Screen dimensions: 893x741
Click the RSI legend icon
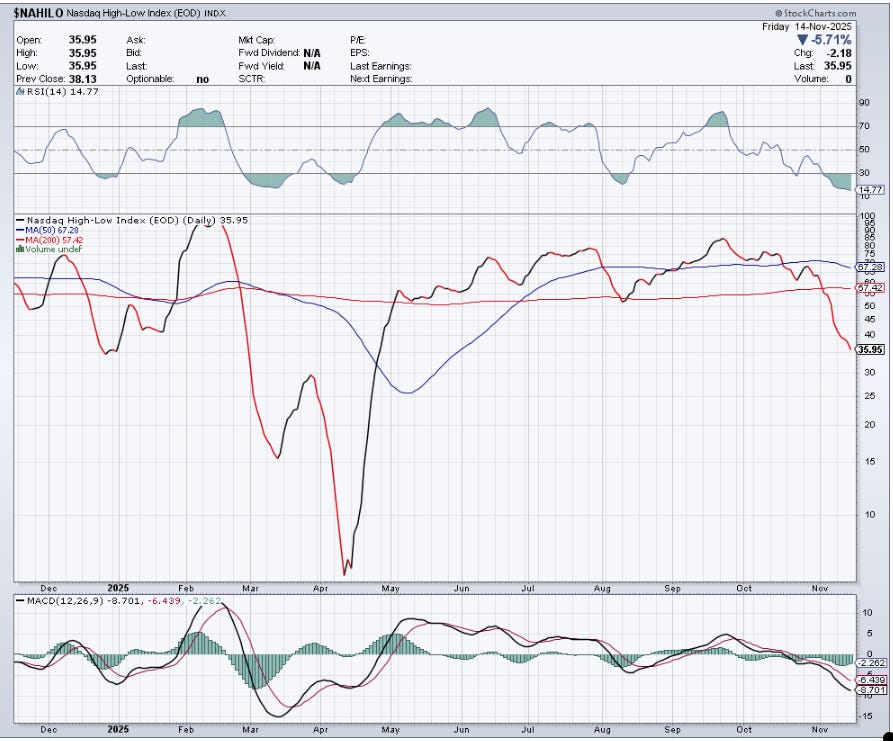20,91
